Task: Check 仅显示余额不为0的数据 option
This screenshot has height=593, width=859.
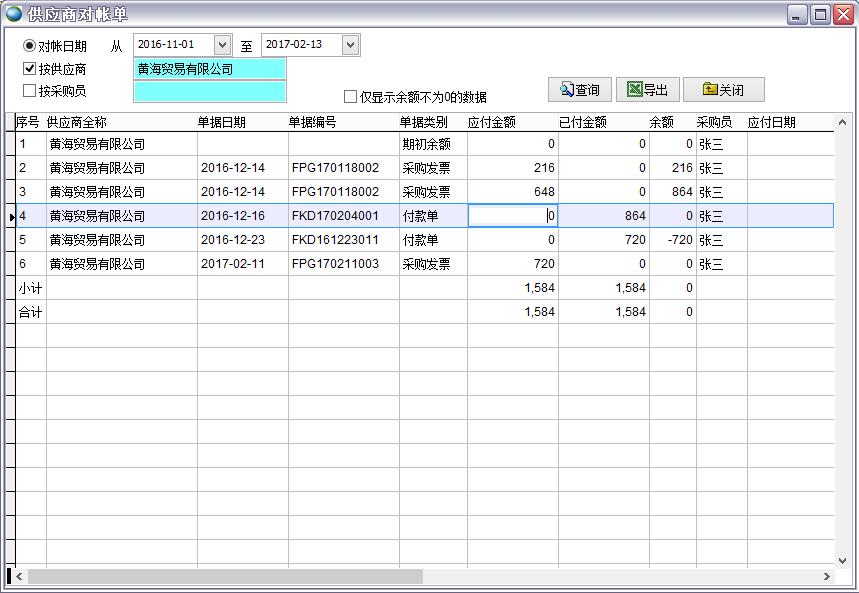Action: point(351,95)
